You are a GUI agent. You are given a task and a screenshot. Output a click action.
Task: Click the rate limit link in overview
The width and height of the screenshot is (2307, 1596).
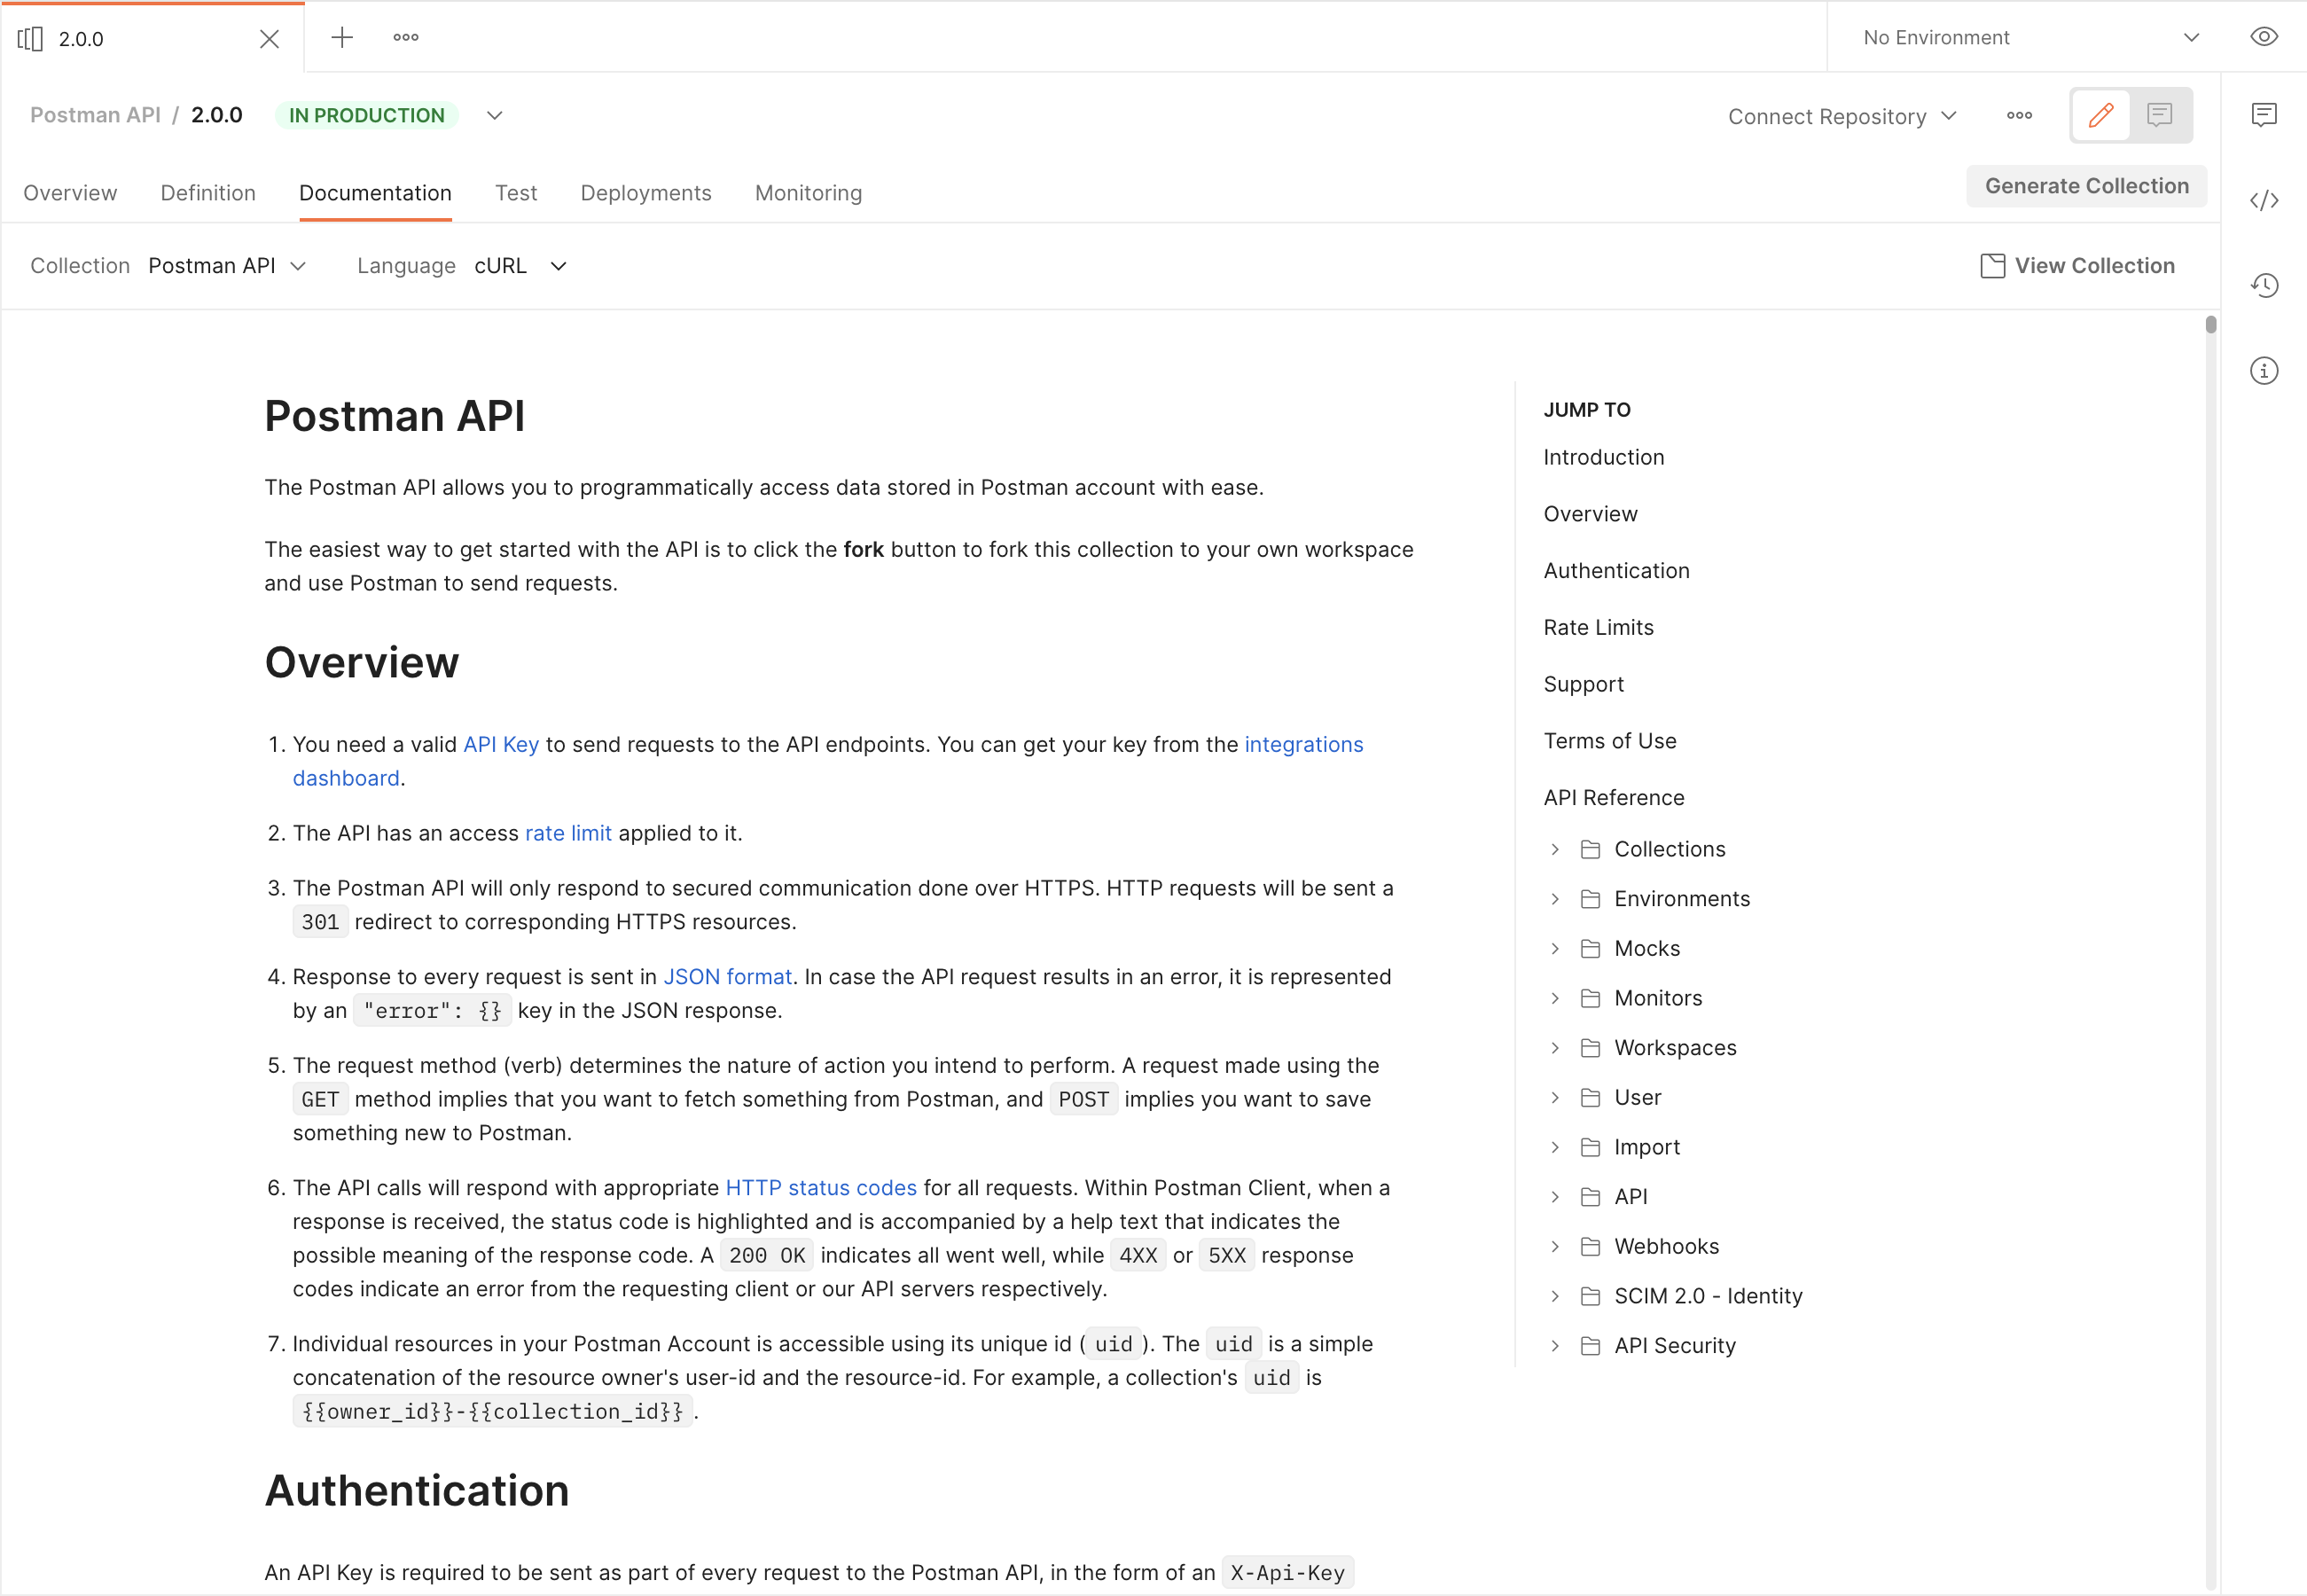pyautogui.click(x=568, y=832)
